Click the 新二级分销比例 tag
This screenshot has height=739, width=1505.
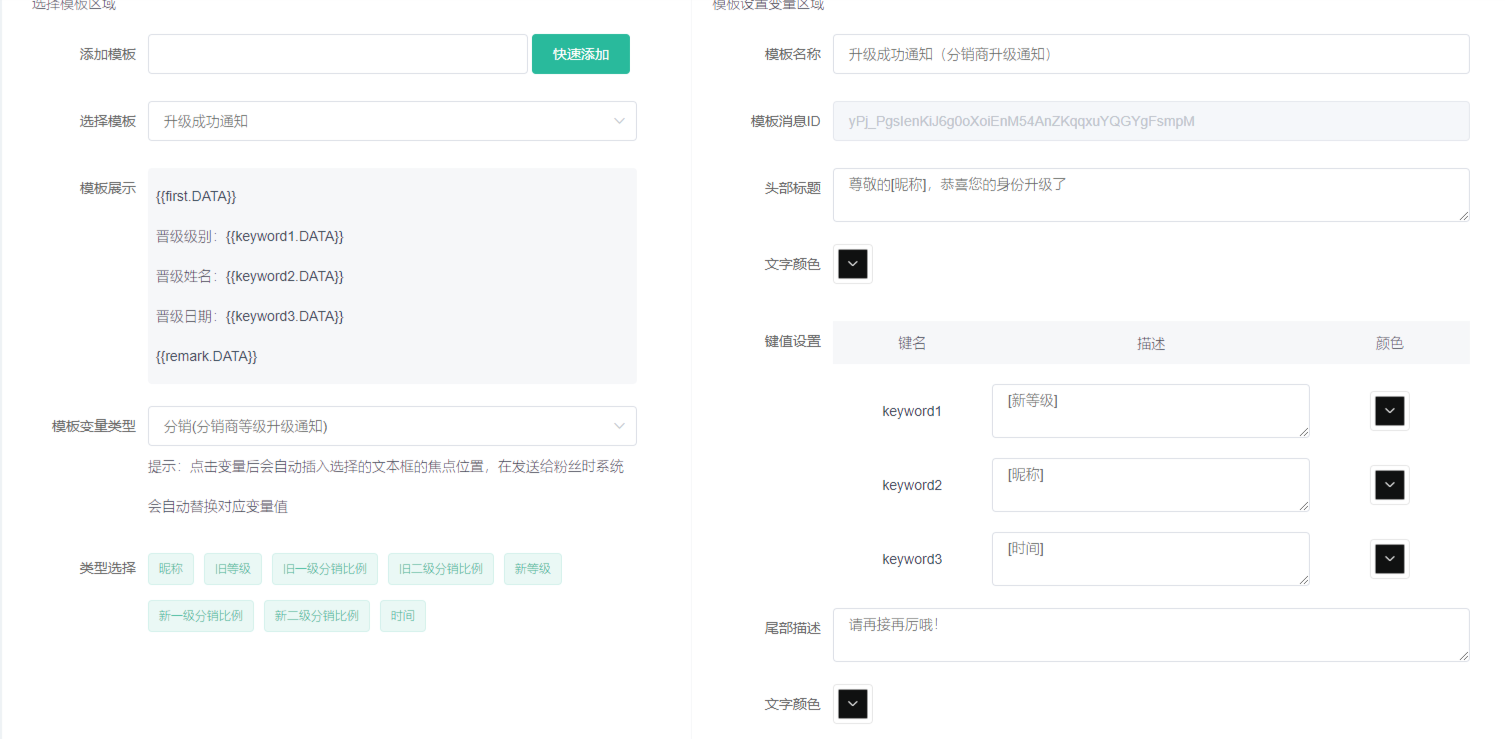[x=317, y=616]
